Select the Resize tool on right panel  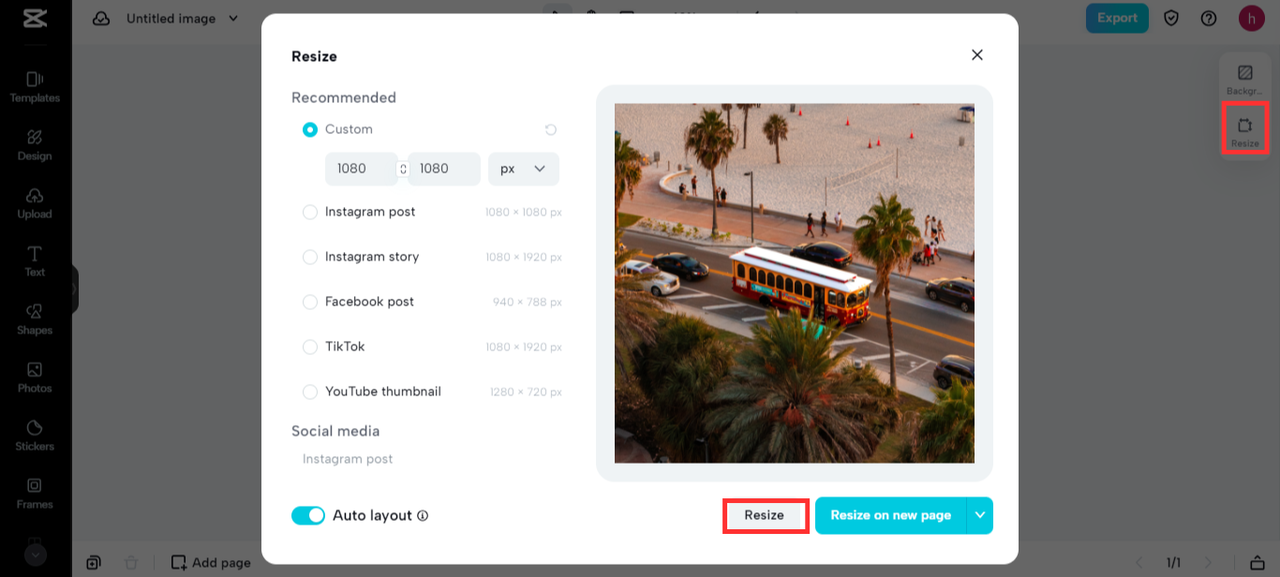coord(1245,132)
